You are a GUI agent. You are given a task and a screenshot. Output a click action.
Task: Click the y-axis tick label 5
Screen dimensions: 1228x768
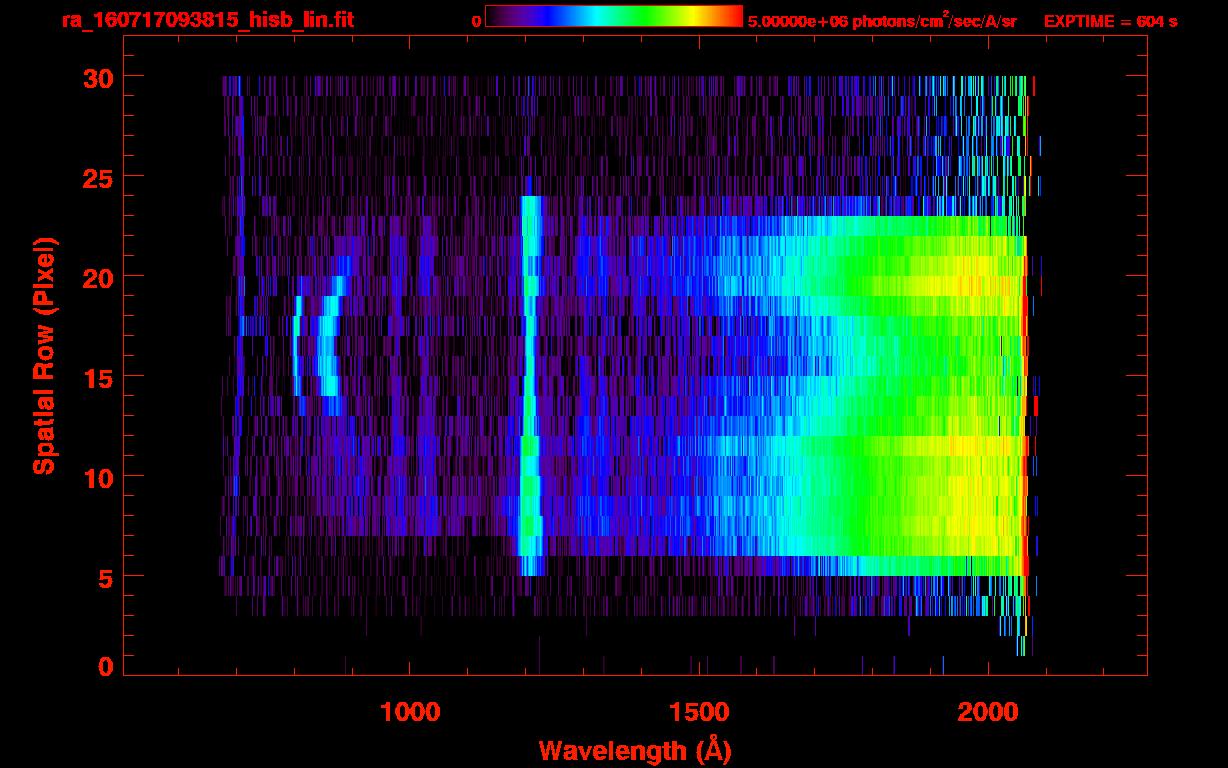pyautogui.click(x=105, y=577)
